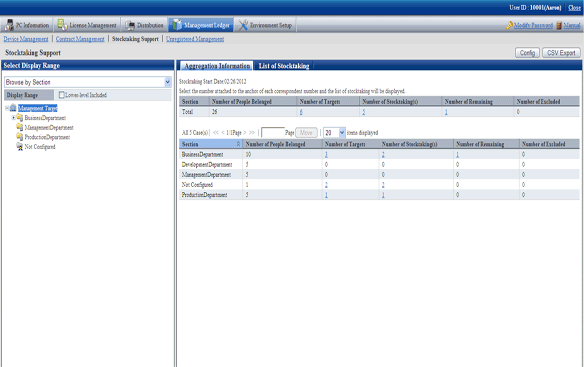Click the License Management icon
584x367 pixels.
coord(62,25)
